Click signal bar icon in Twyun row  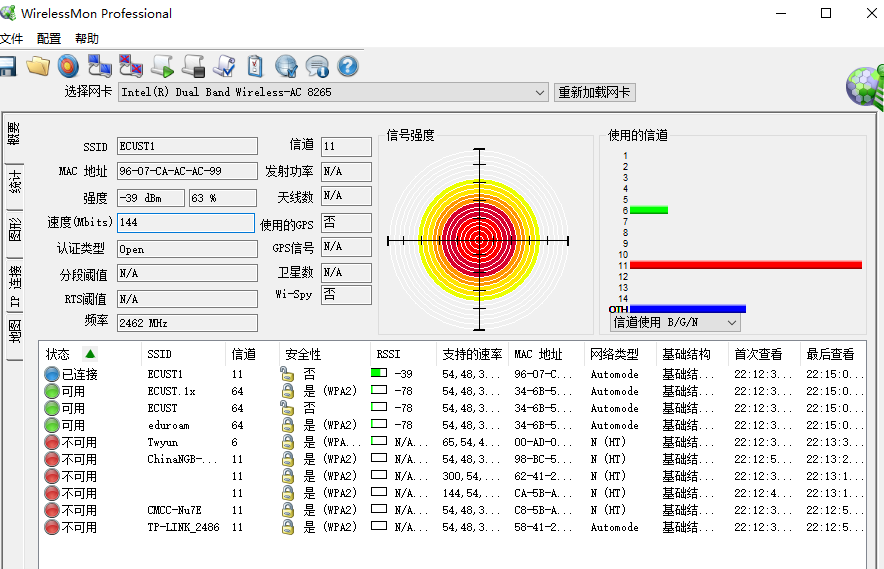(379, 441)
